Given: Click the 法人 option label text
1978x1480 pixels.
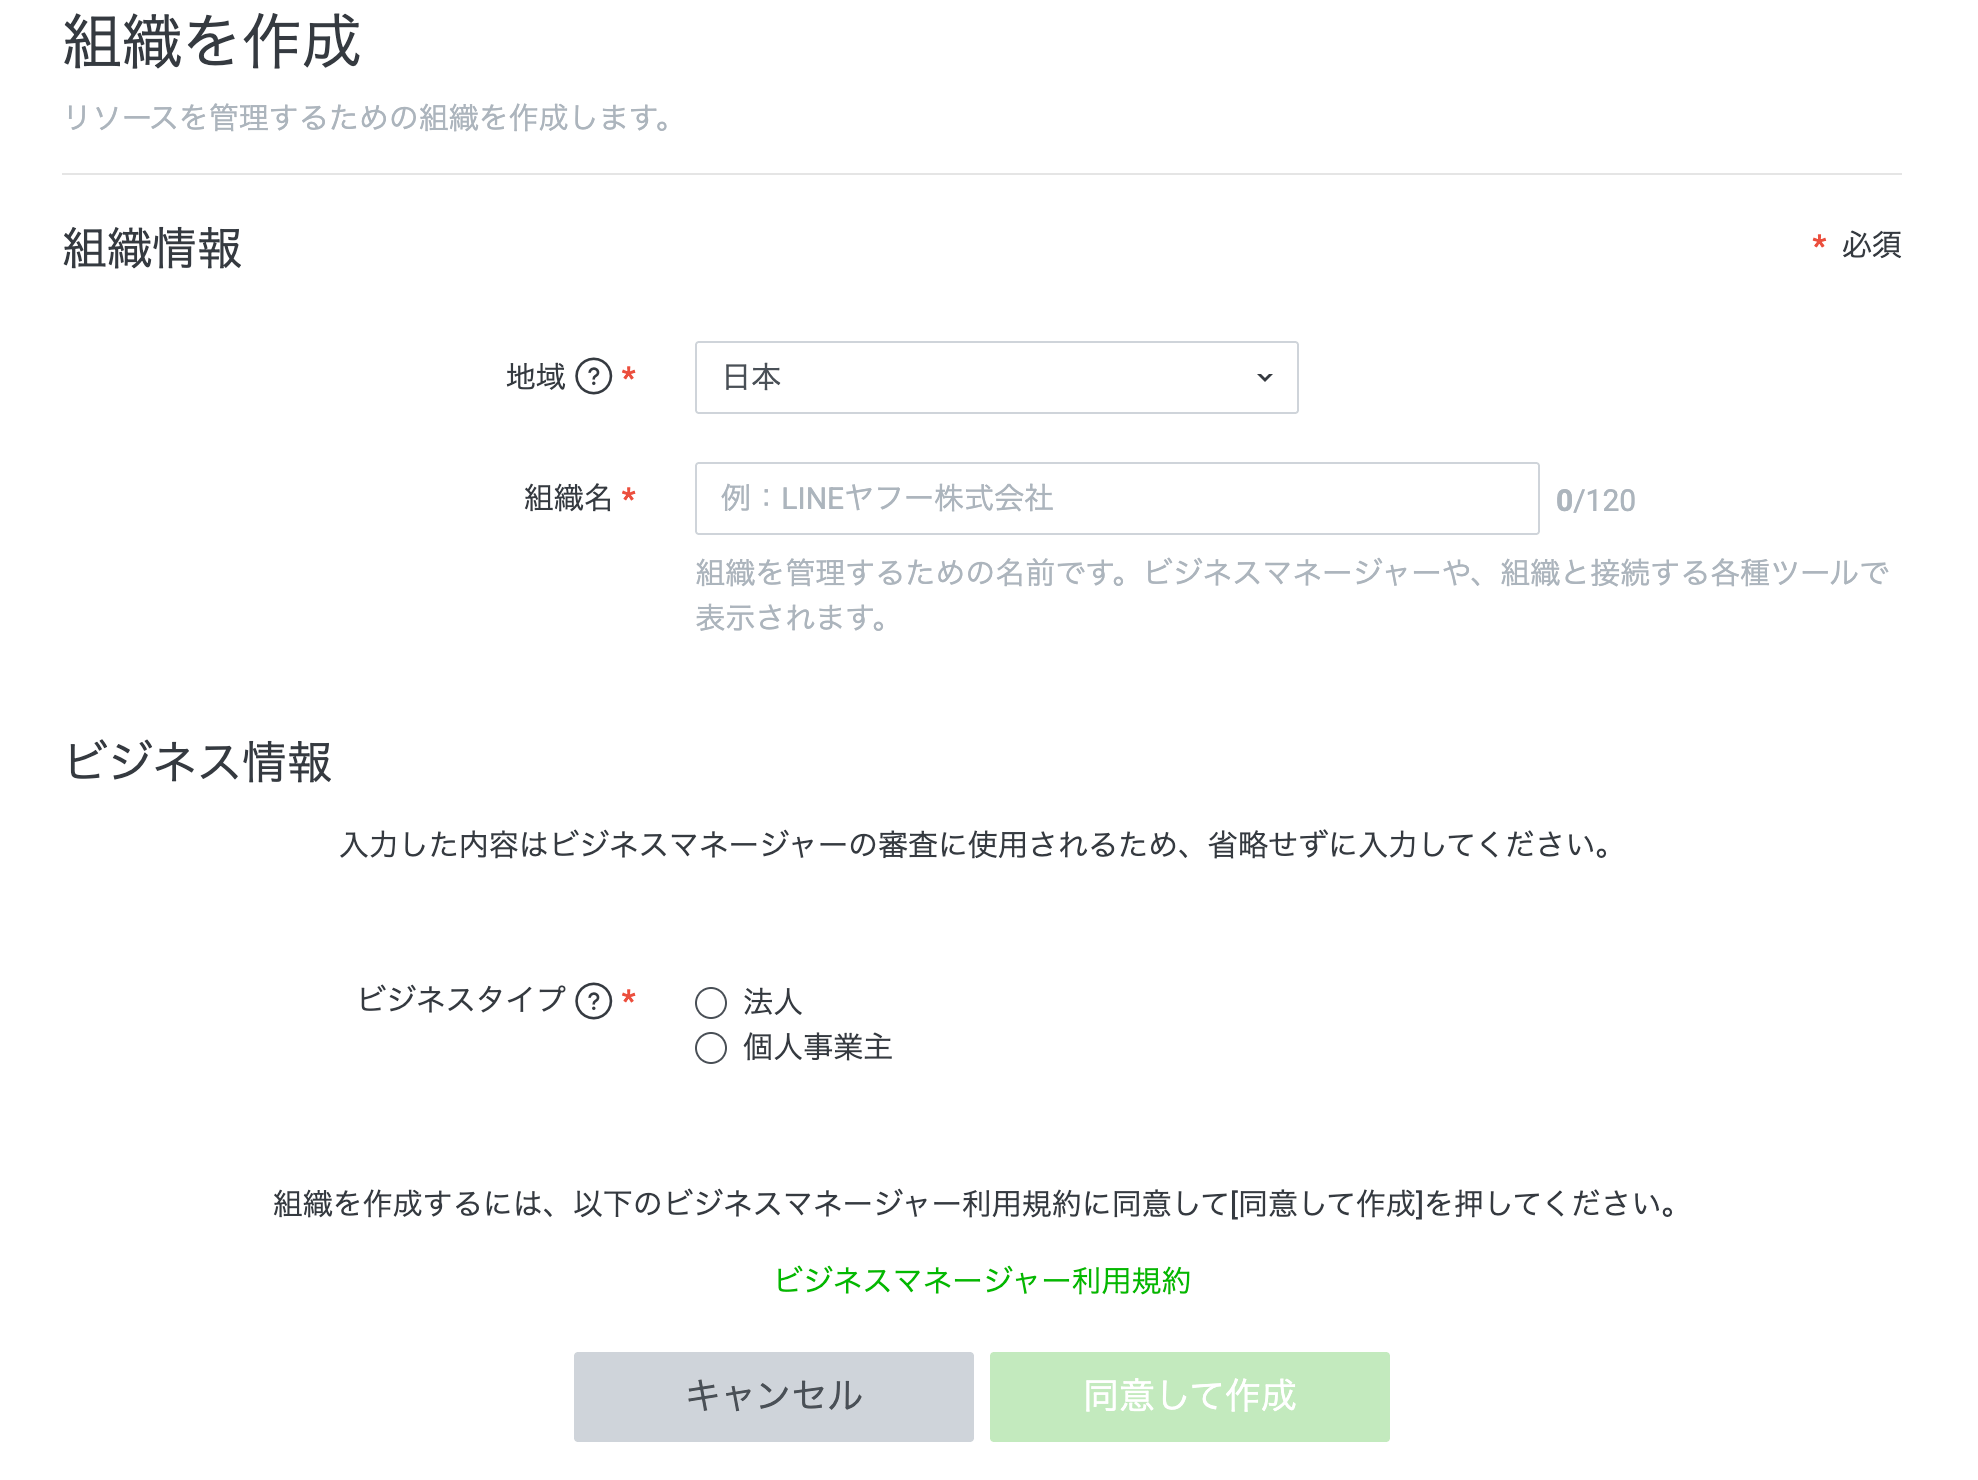Looking at the screenshot, I should coord(772,1002).
